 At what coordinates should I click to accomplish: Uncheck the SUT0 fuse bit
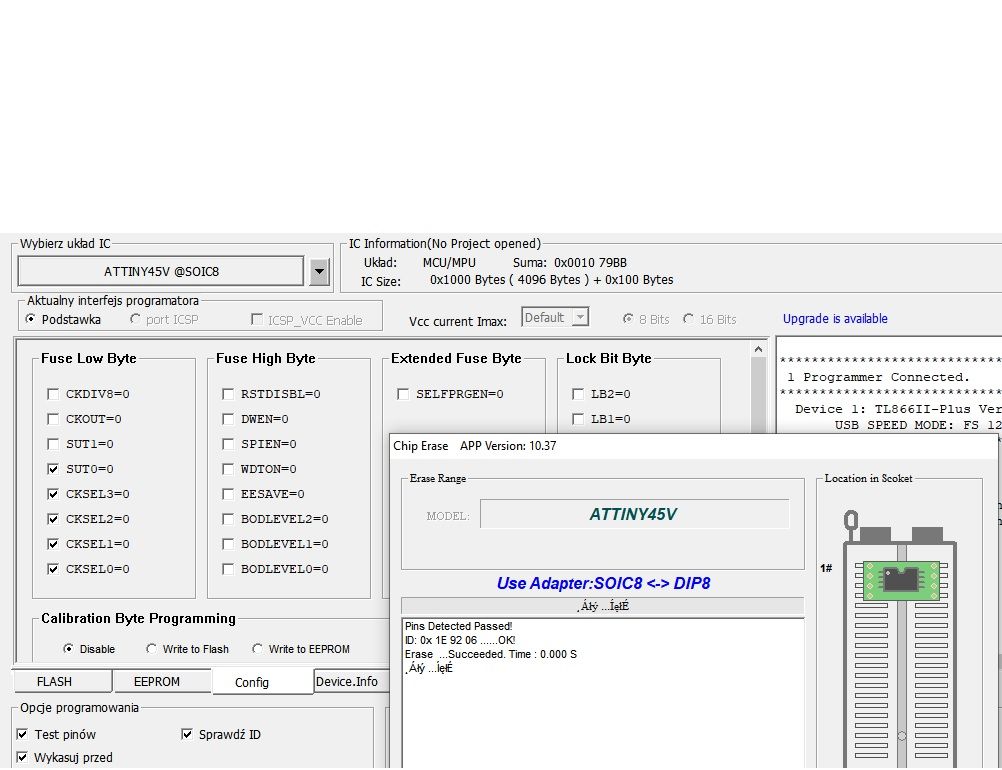pyautogui.click(x=53, y=469)
